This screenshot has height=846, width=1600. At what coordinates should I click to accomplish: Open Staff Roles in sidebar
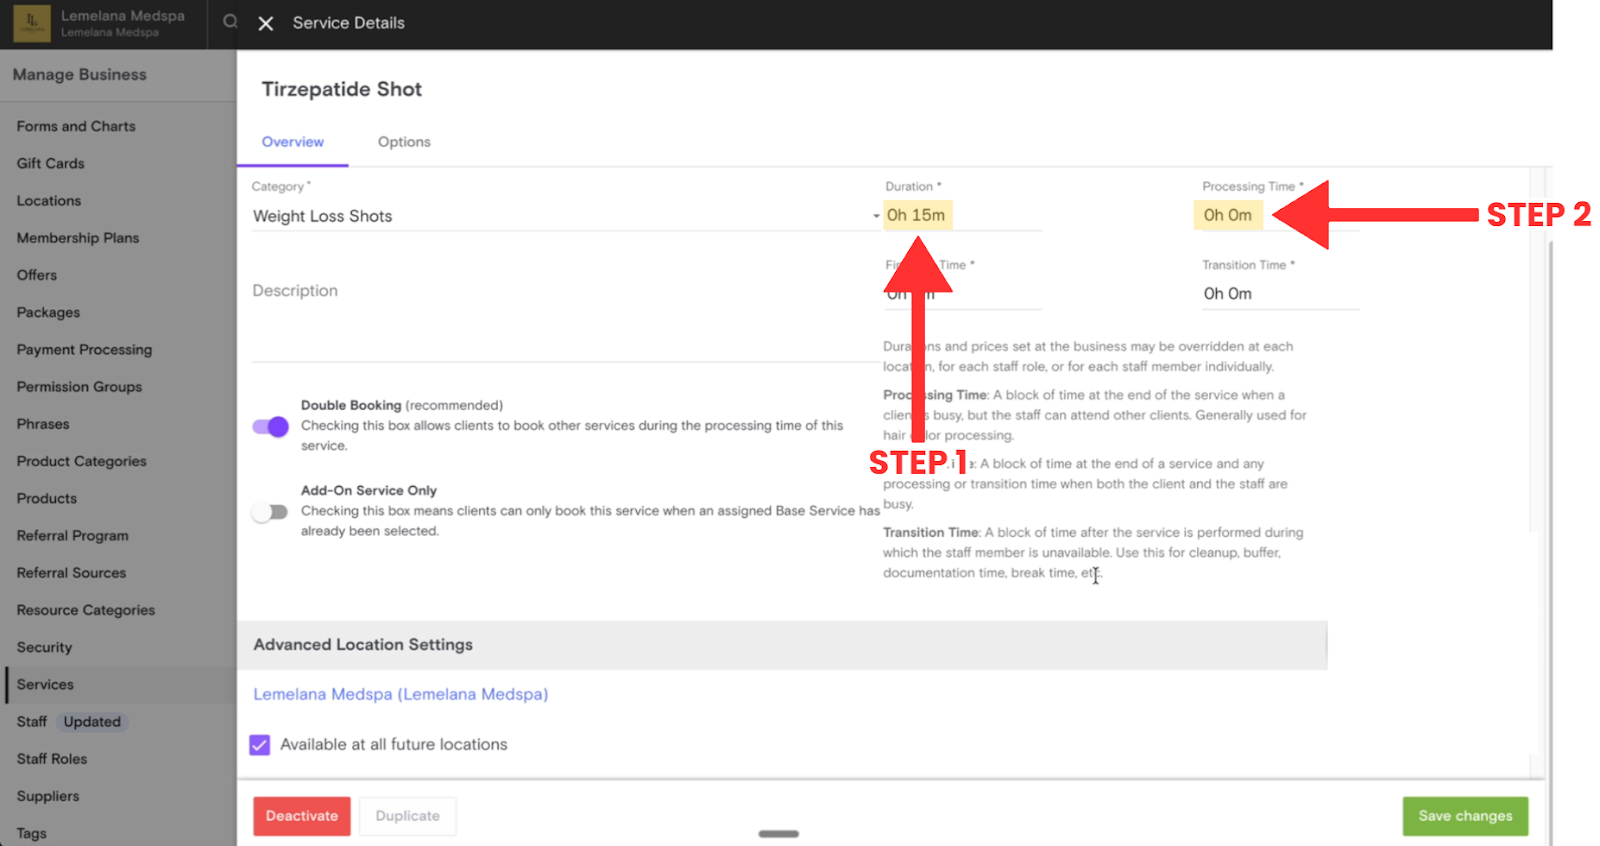(x=52, y=759)
